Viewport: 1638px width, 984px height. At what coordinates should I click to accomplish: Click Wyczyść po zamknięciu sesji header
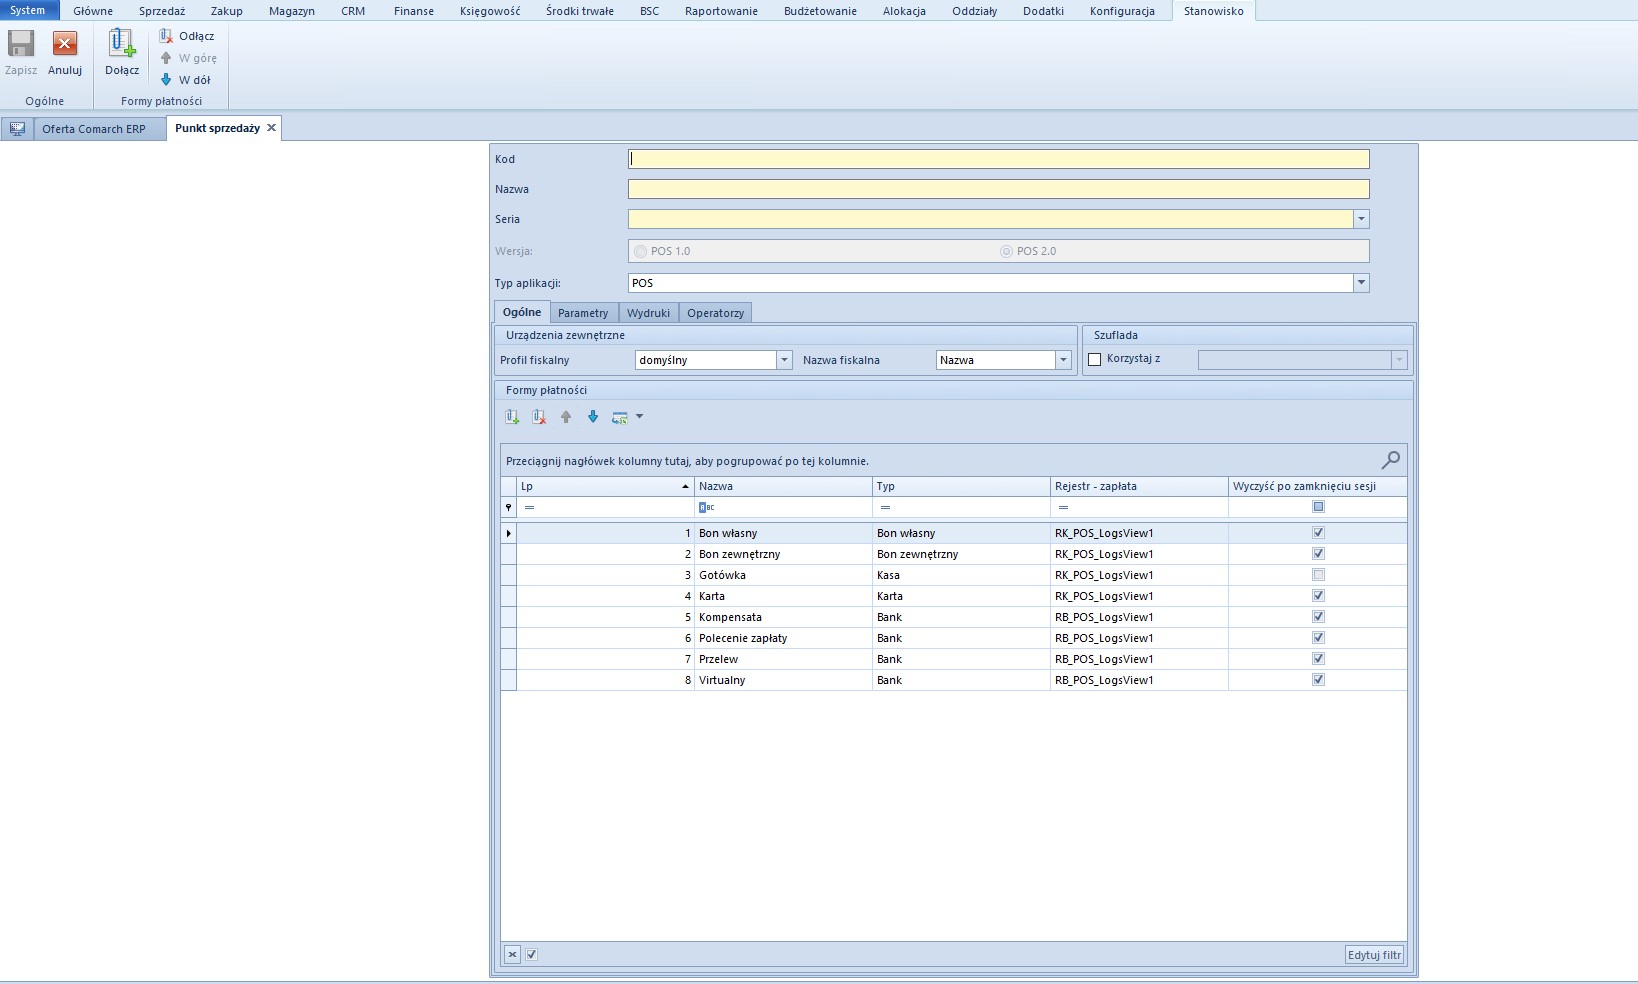(1317, 486)
